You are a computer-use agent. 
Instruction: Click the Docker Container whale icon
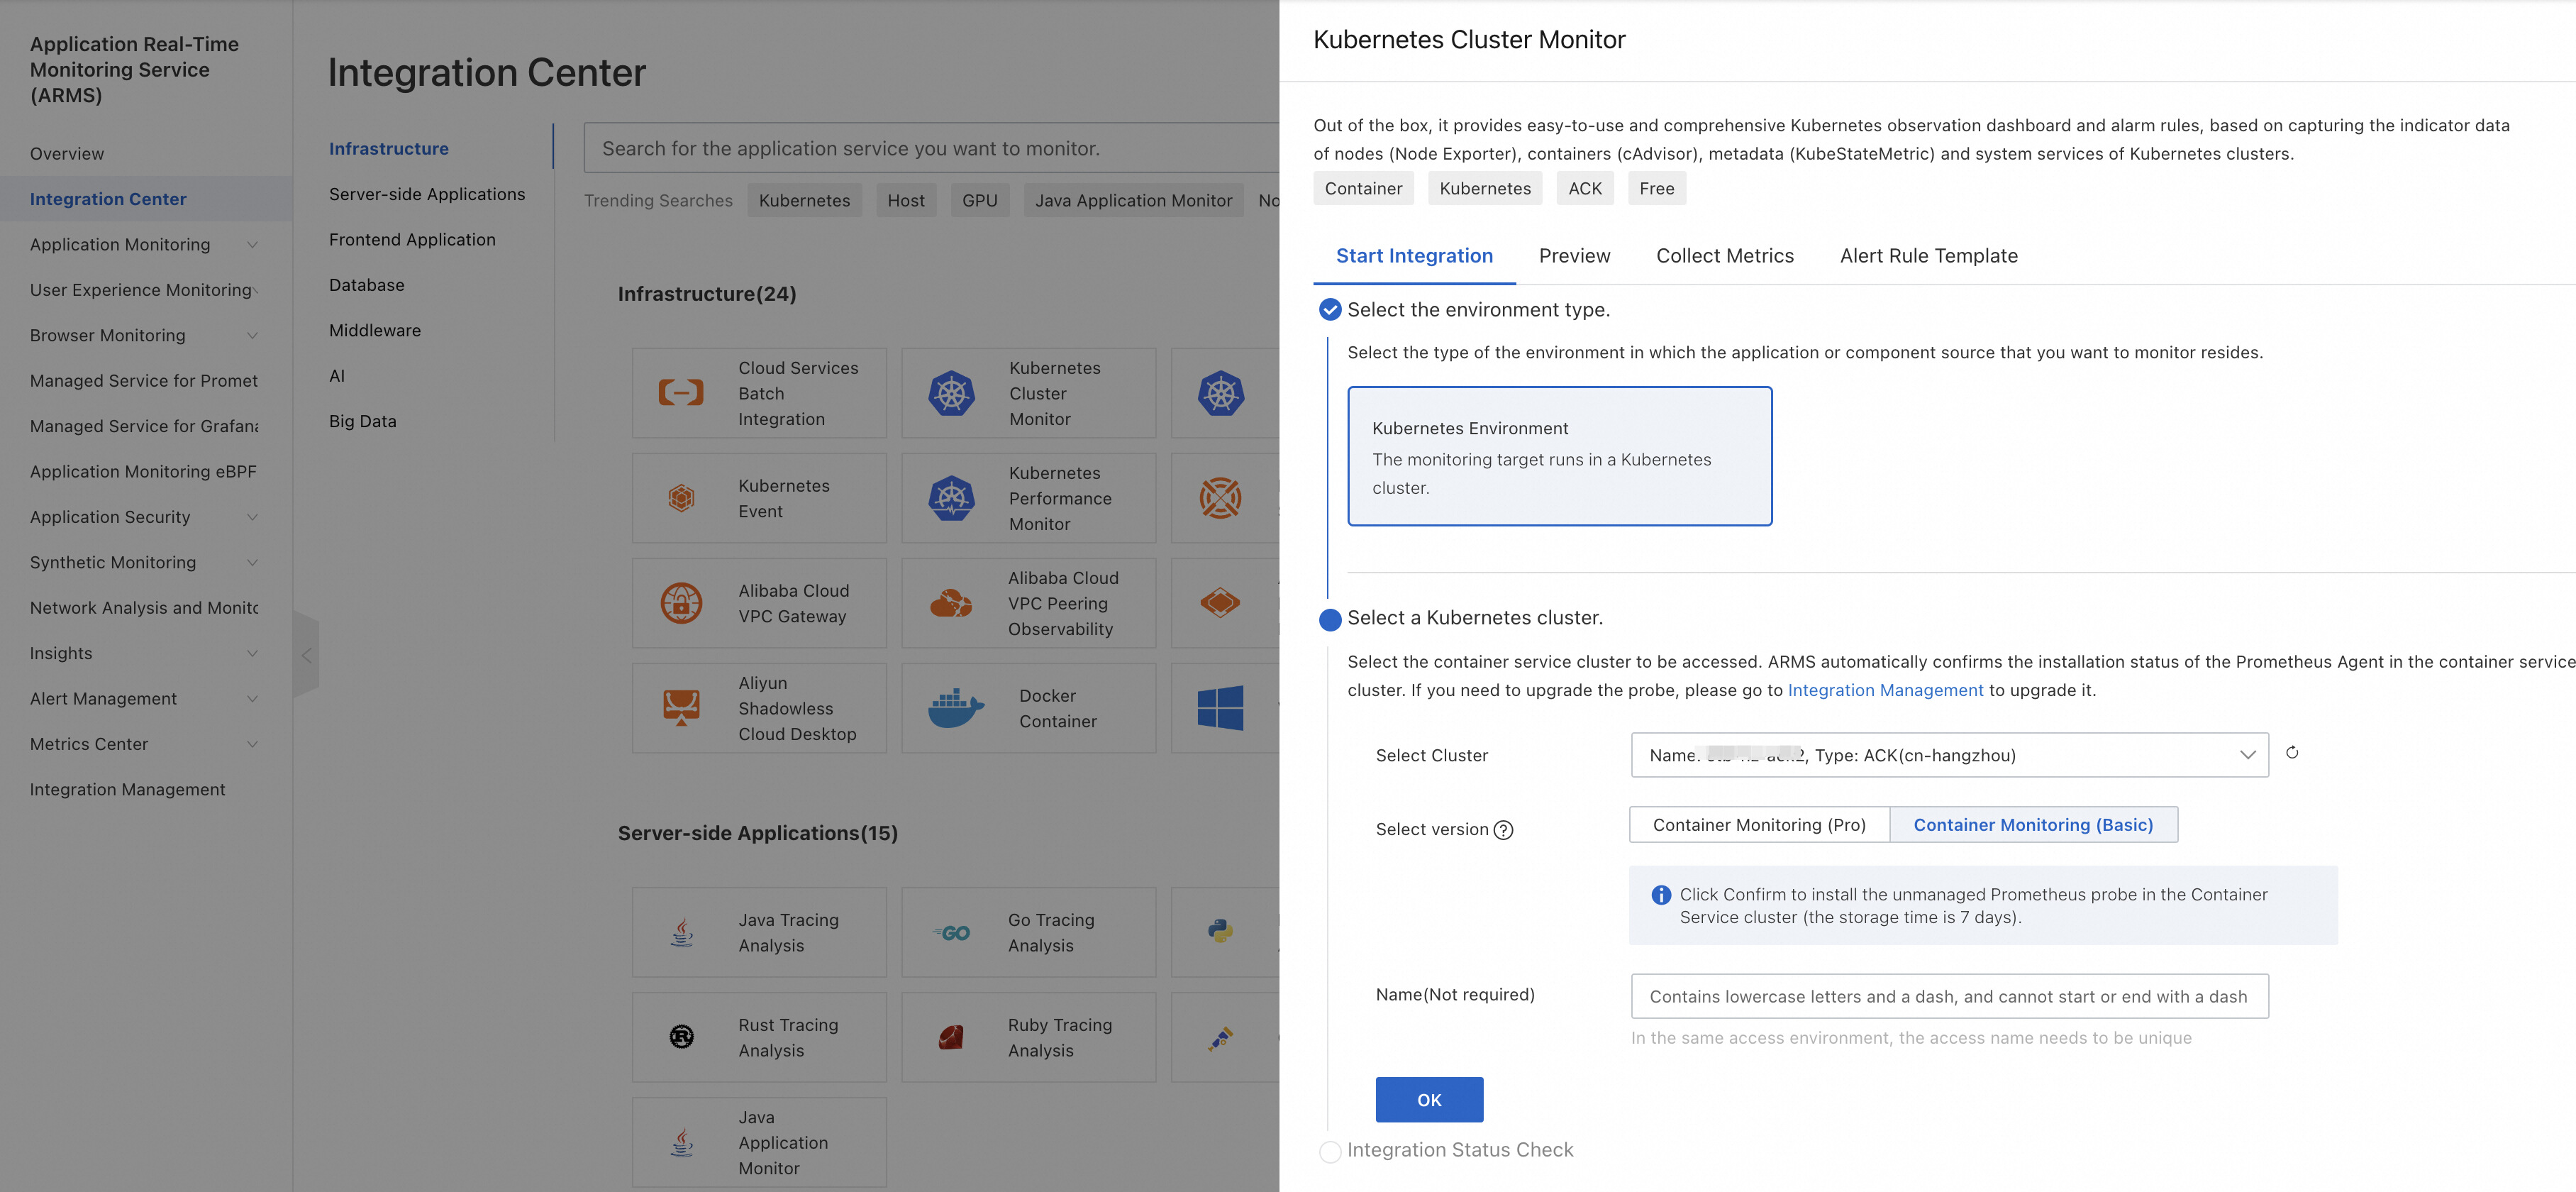[x=955, y=708]
